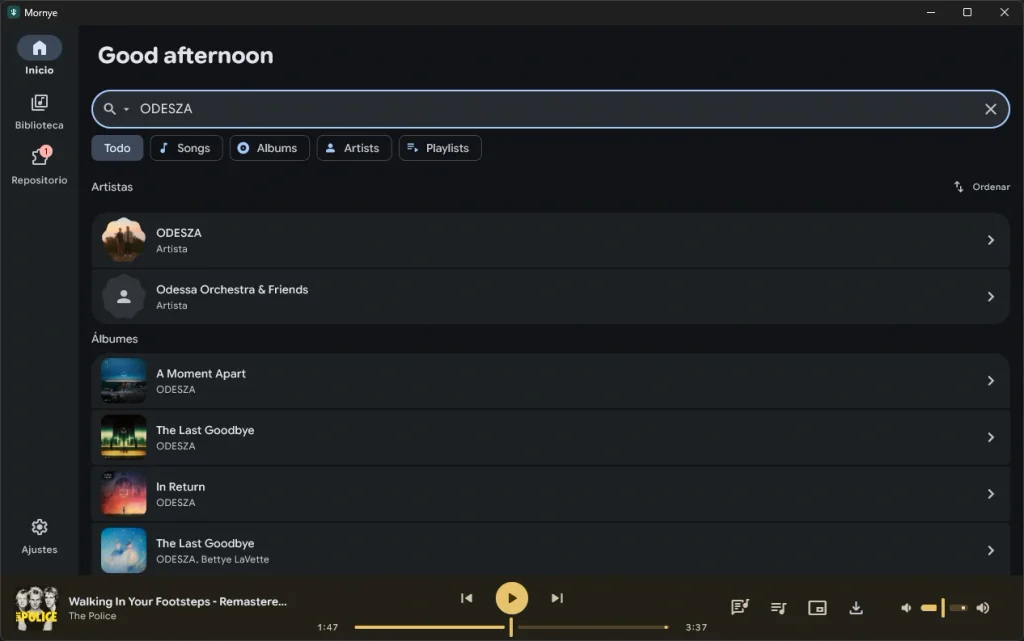
Task: Click In Return album cover
Action: [123, 494]
